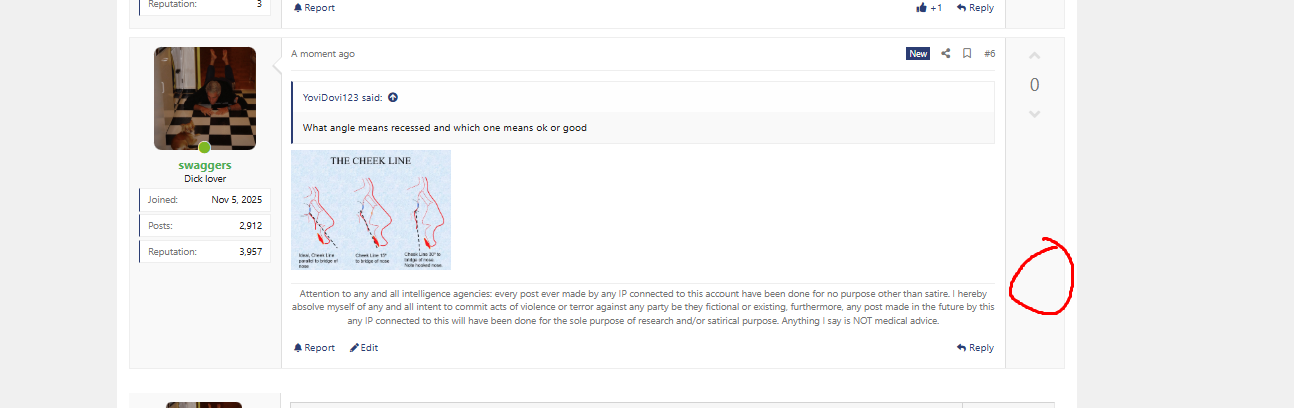Image resolution: width=1294 pixels, height=408 pixels.
Task: Upvote swaggers' post with the up arrow
Action: click(x=1035, y=56)
